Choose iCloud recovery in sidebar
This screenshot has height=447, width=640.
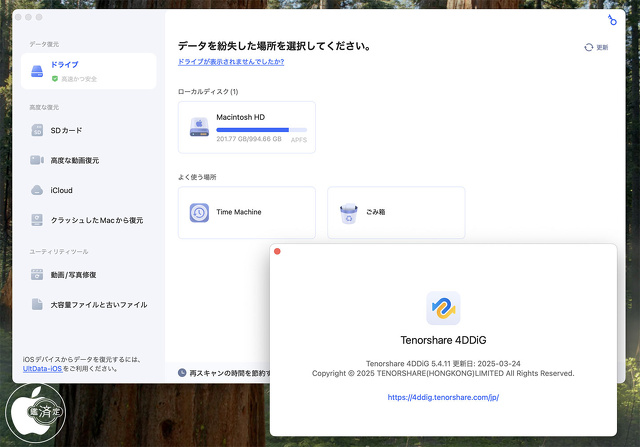coord(89,190)
